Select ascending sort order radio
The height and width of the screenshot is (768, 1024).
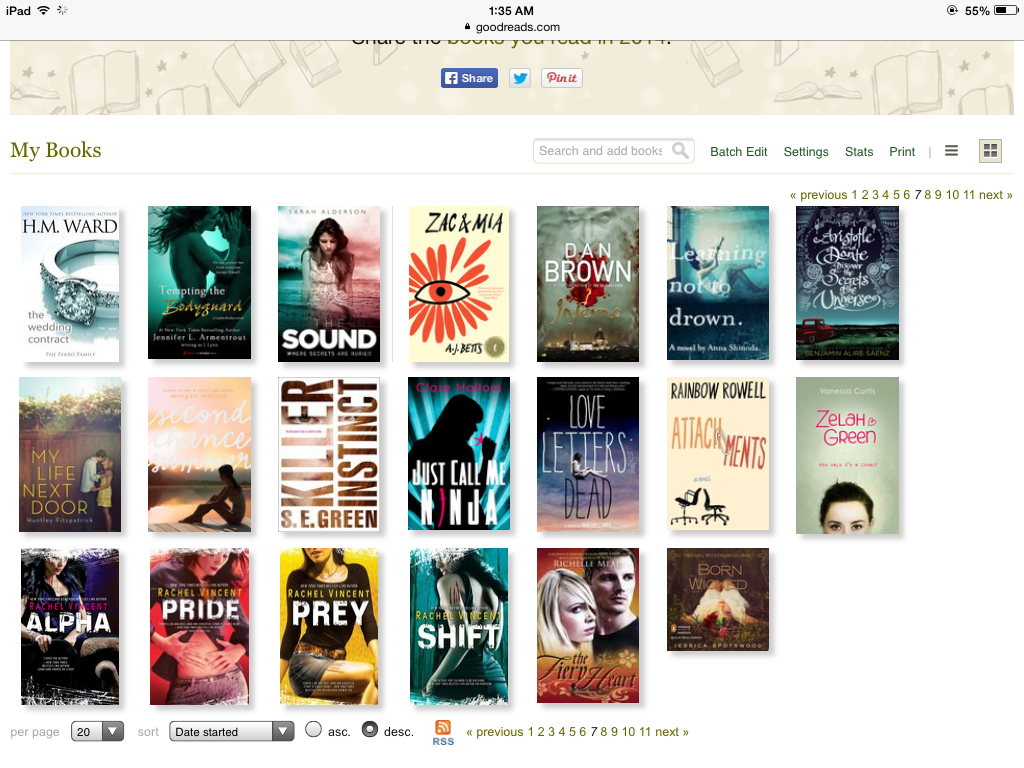click(x=313, y=729)
